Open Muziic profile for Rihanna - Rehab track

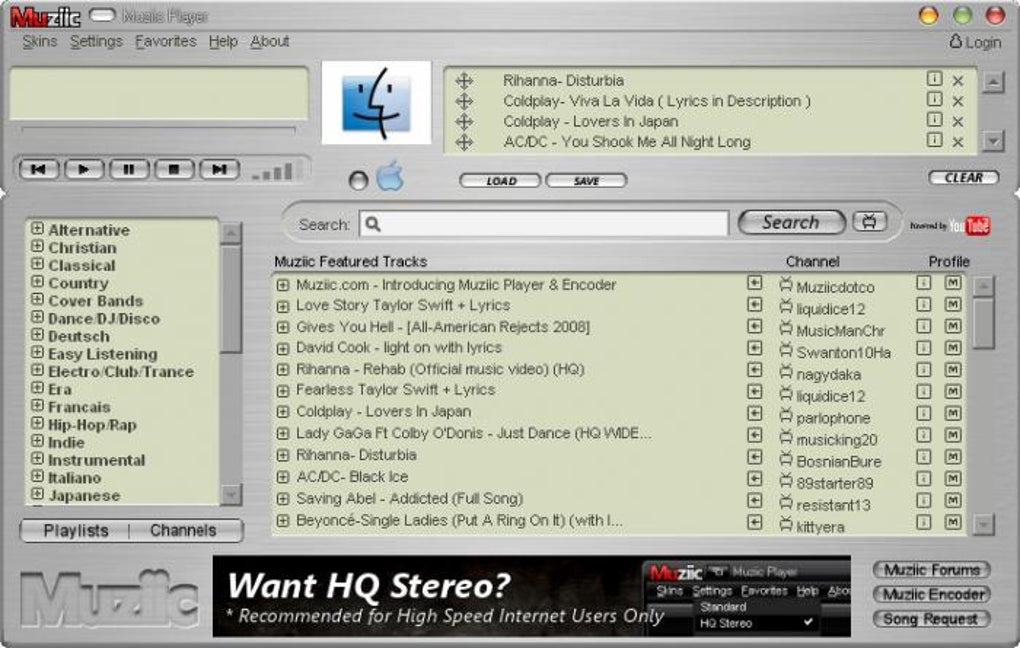coord(953,370)
